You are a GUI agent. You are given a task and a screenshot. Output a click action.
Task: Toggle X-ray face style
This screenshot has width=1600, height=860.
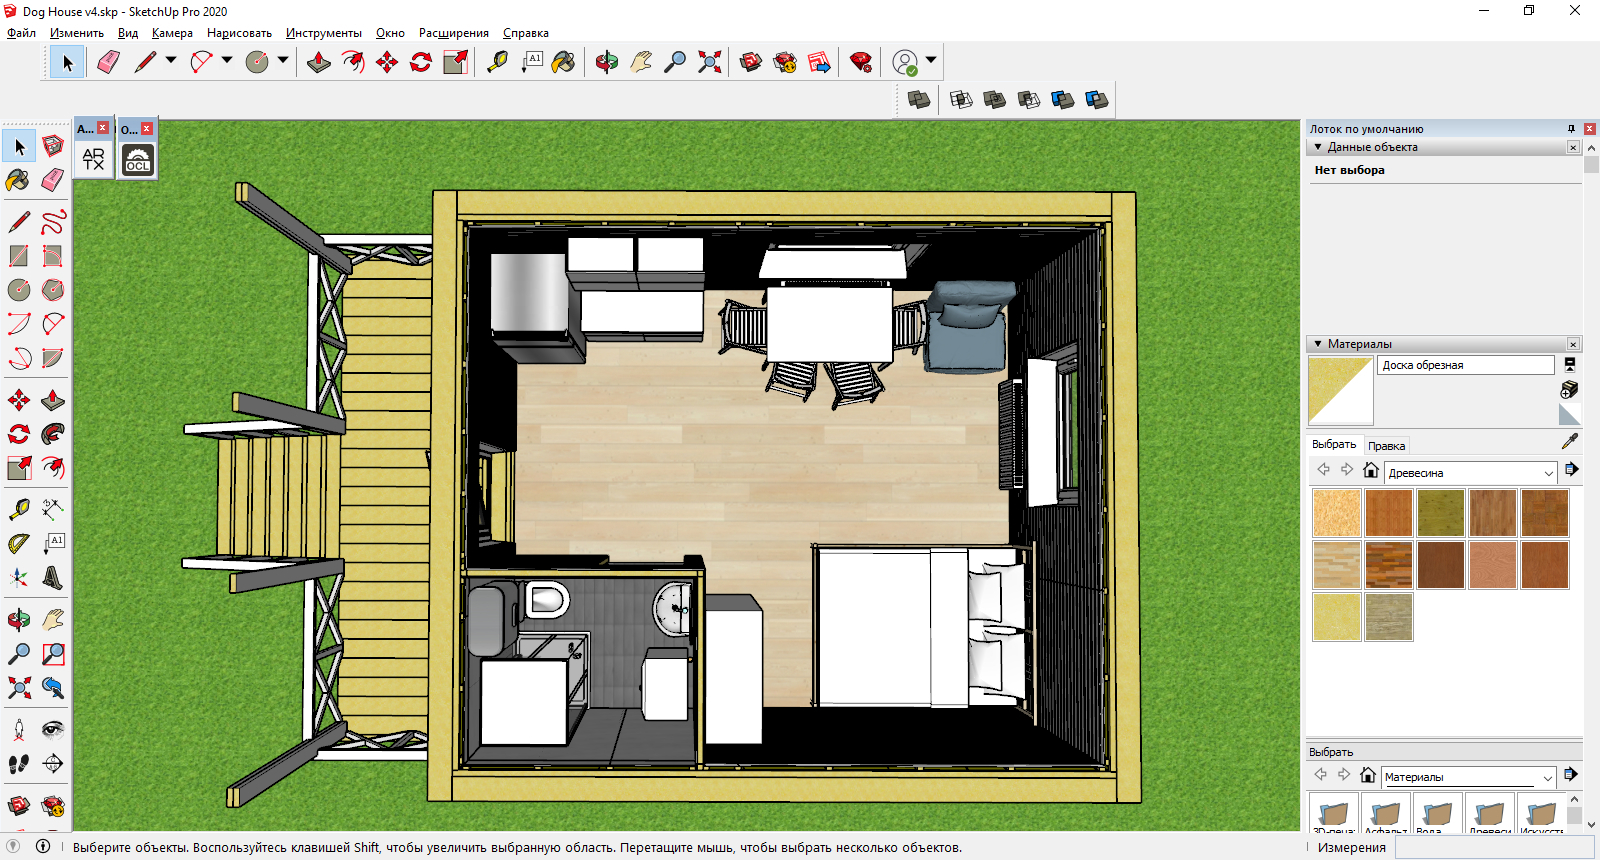coord(919,99)
